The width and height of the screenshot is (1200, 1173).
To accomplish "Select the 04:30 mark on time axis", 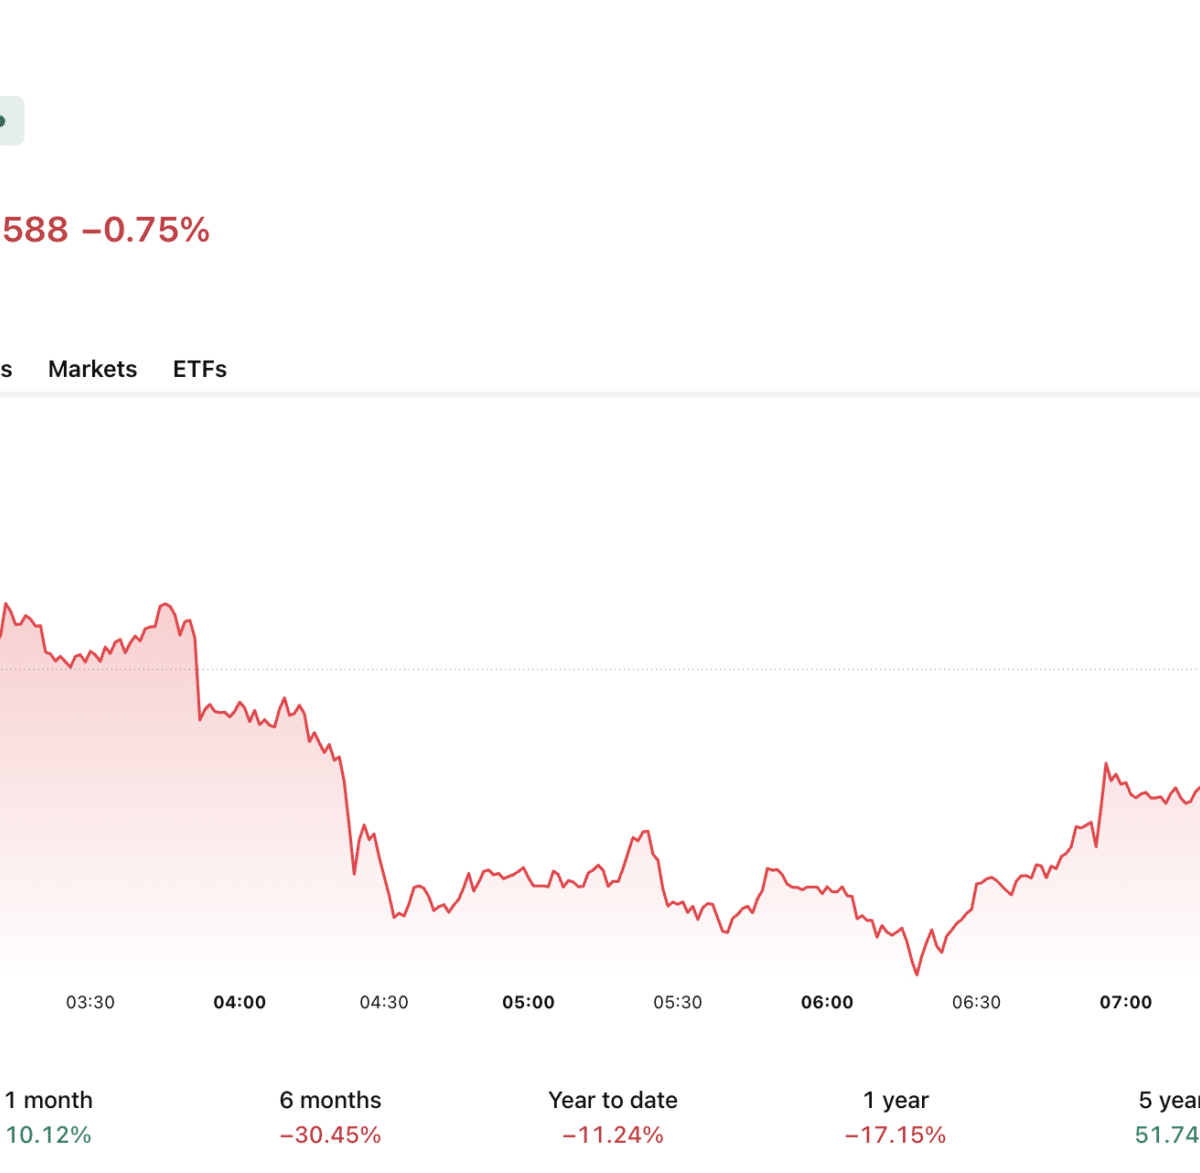I will [384, 1002].
